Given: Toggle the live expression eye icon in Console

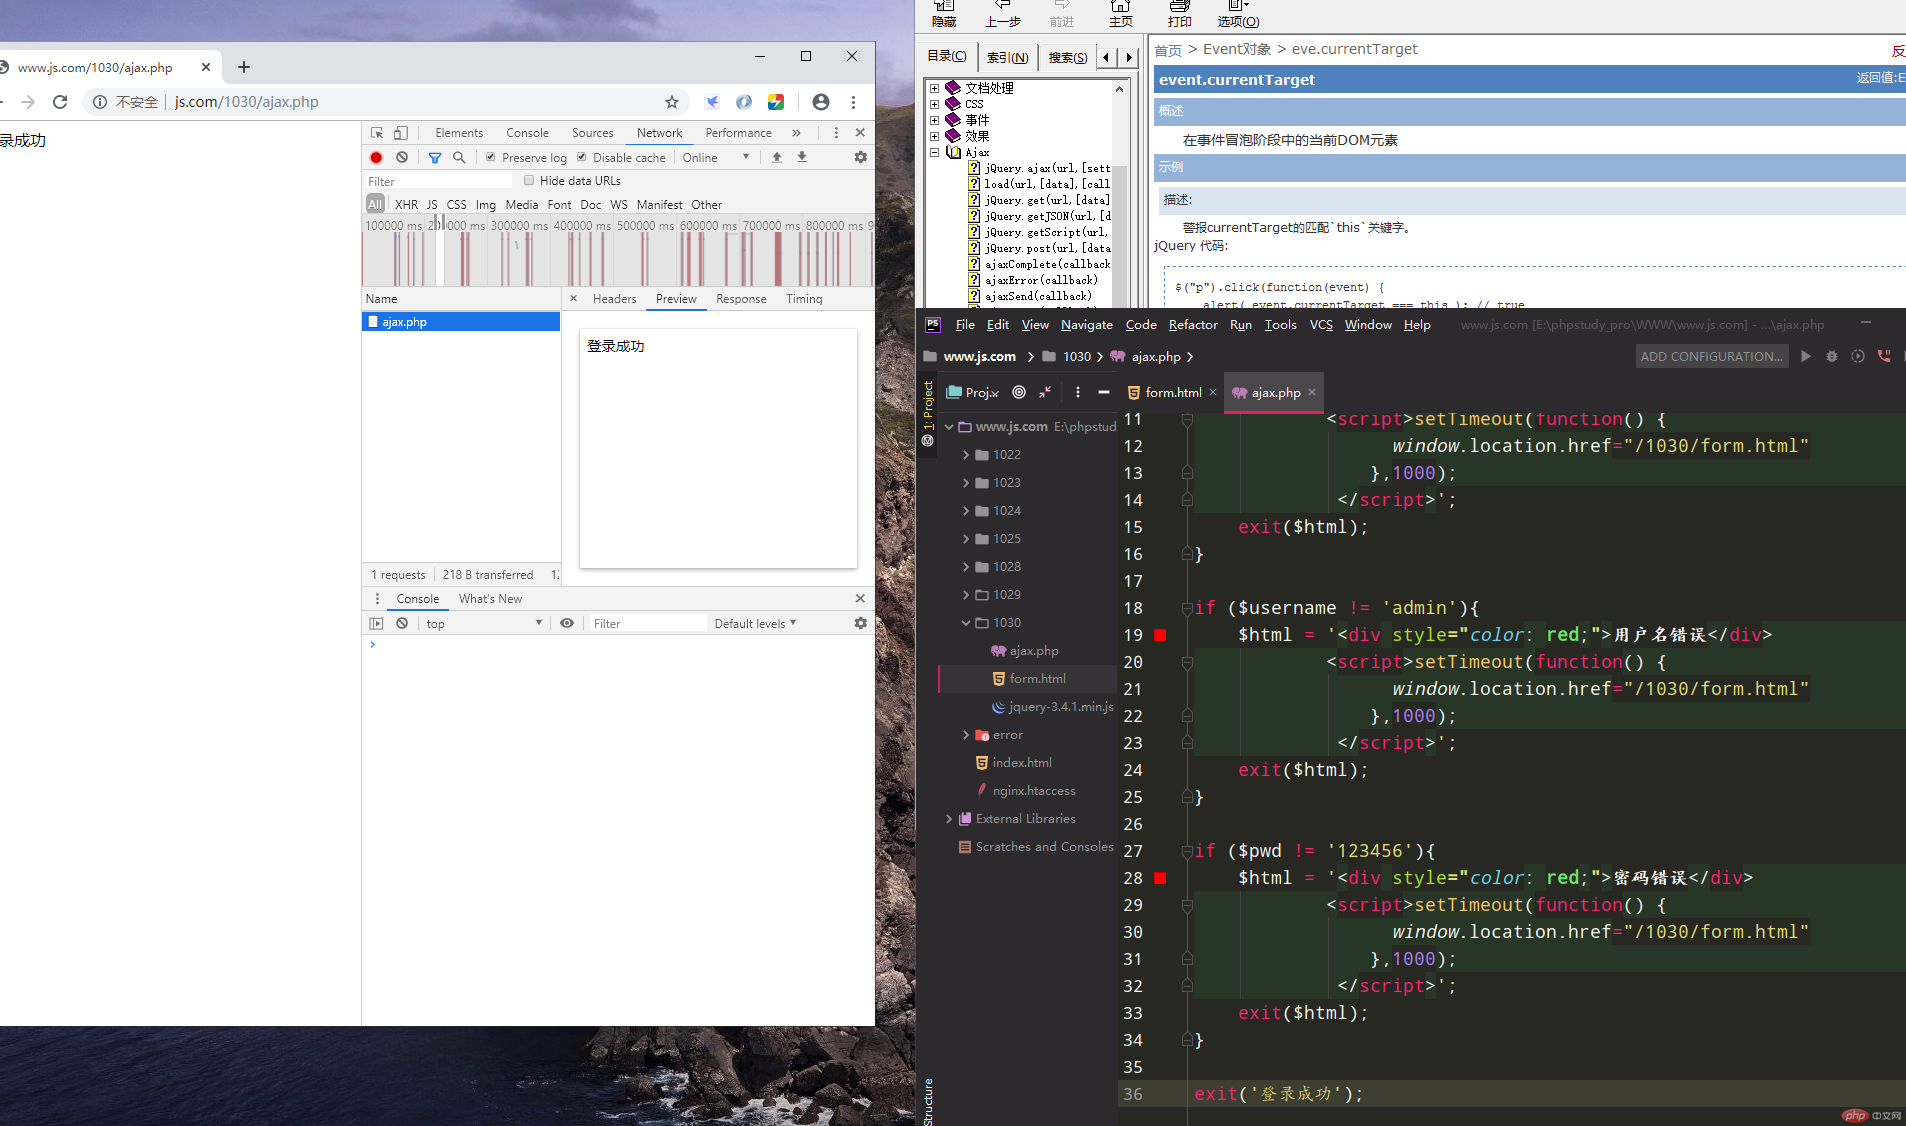Looking at the screenshot, I should [567, 623].
